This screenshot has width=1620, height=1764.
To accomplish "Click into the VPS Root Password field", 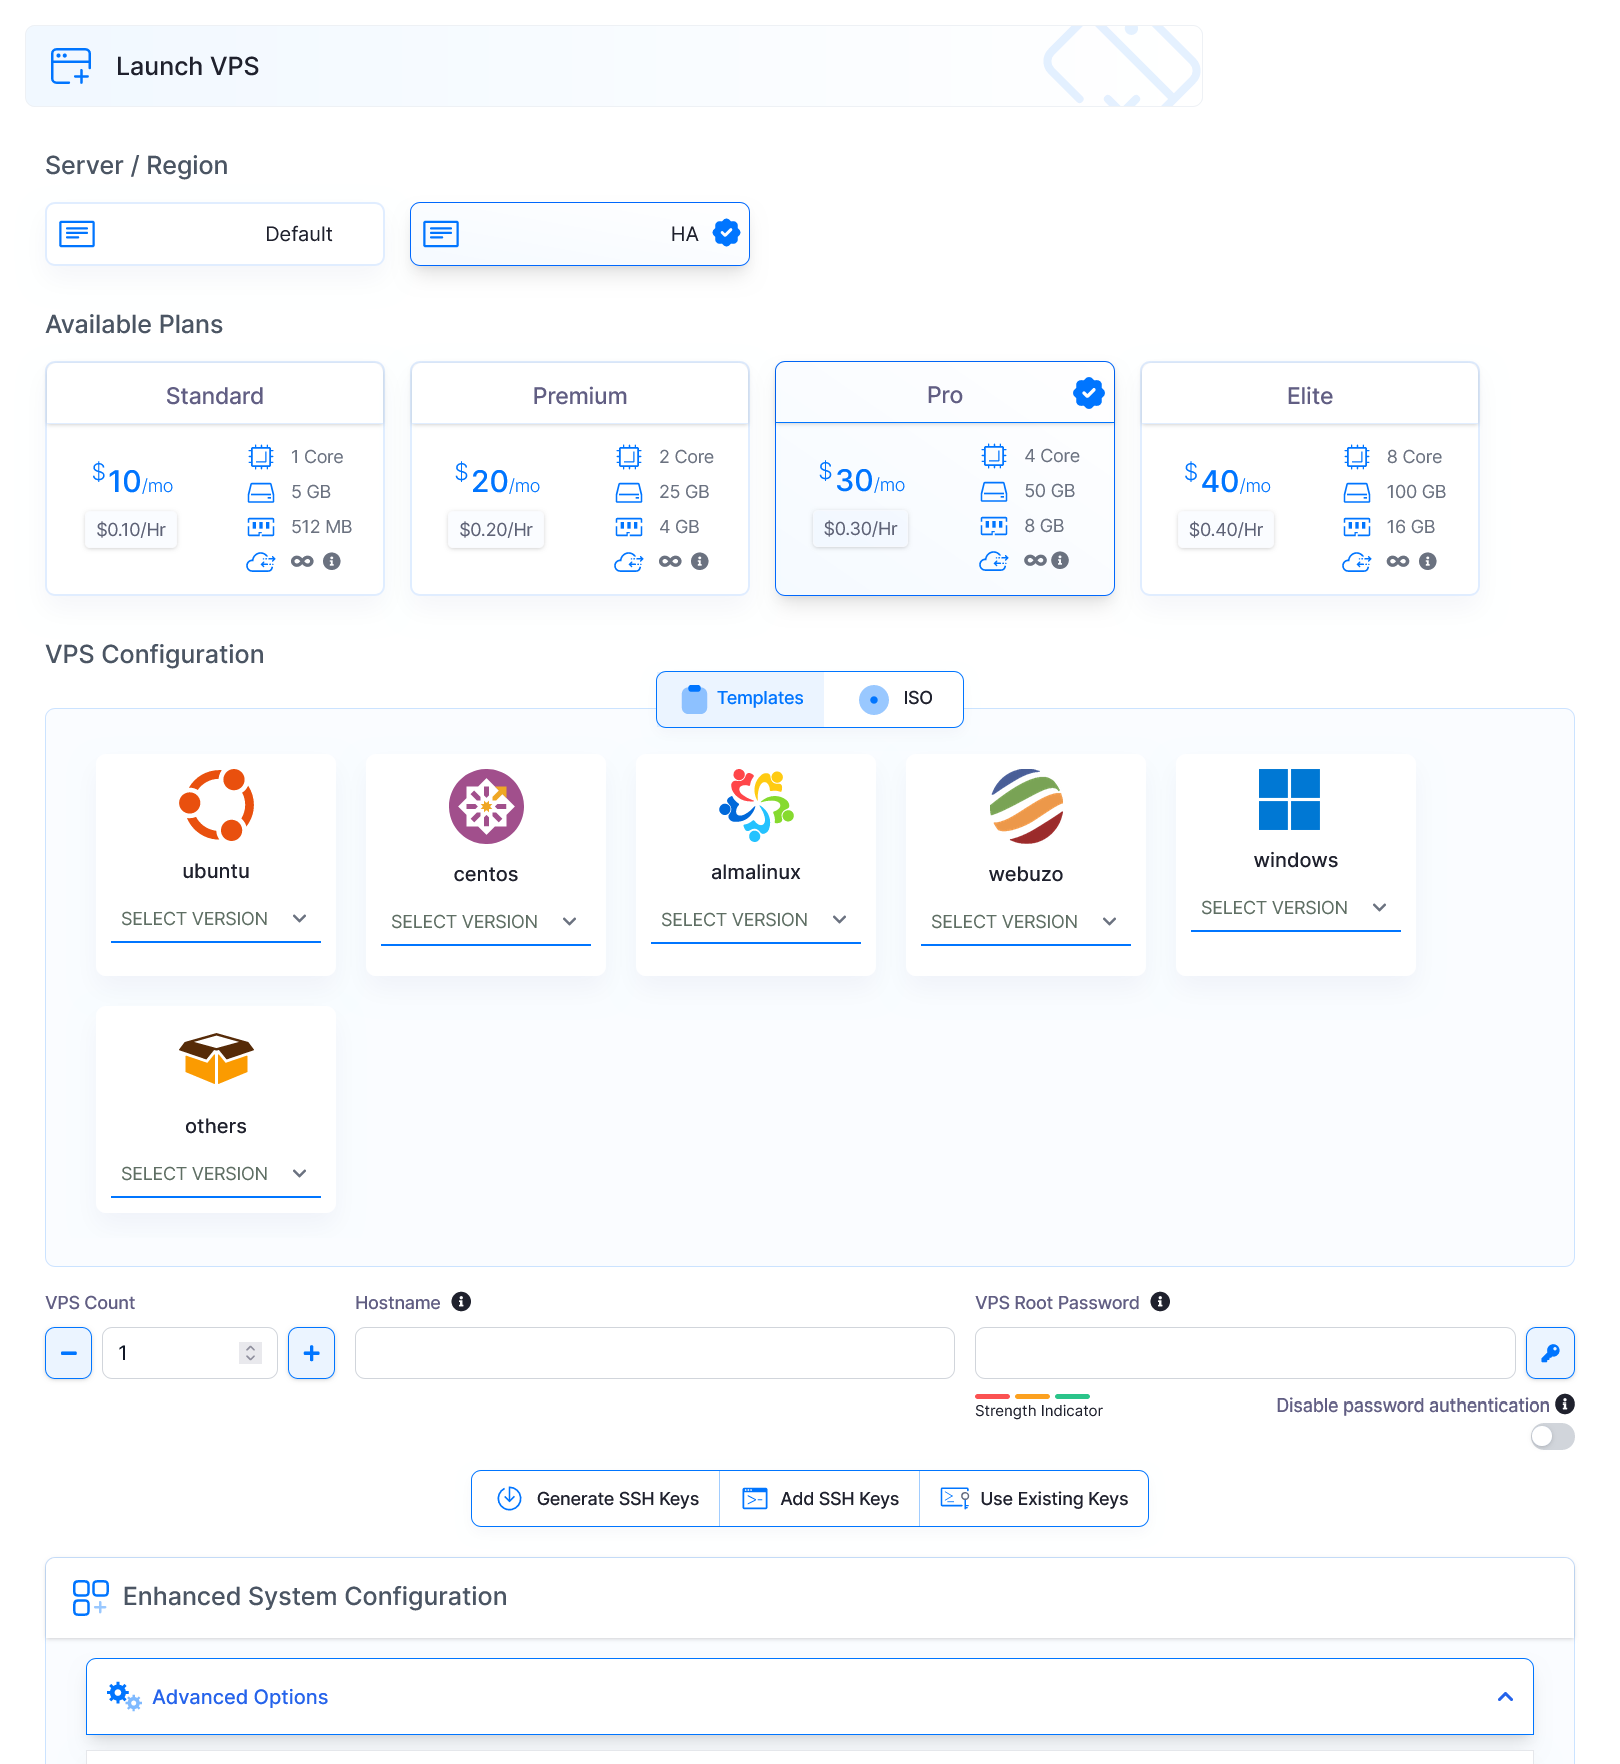I will pos(1245,1353).
